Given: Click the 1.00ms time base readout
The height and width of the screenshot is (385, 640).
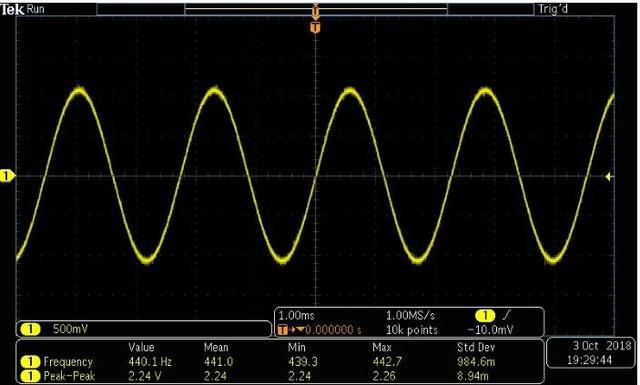Looking at the screenshot, I should (296, 315).
